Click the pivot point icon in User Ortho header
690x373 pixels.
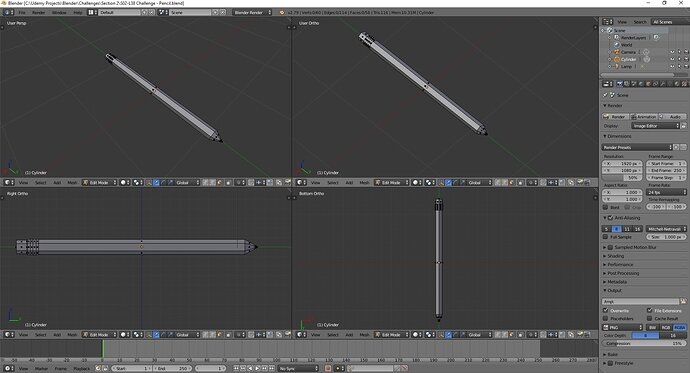[429, 183]
